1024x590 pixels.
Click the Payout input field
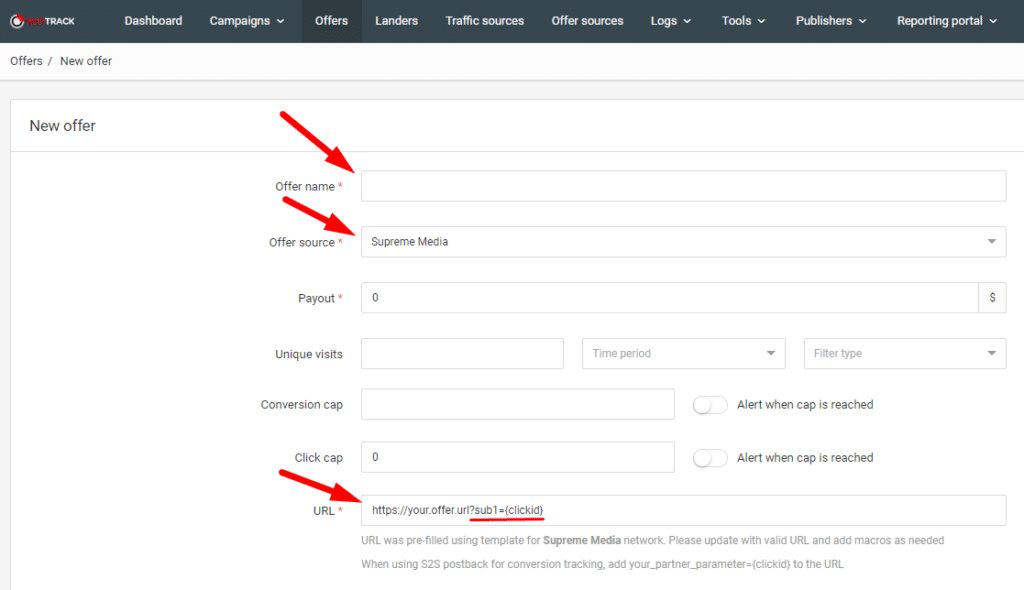(x=669, y=297)
